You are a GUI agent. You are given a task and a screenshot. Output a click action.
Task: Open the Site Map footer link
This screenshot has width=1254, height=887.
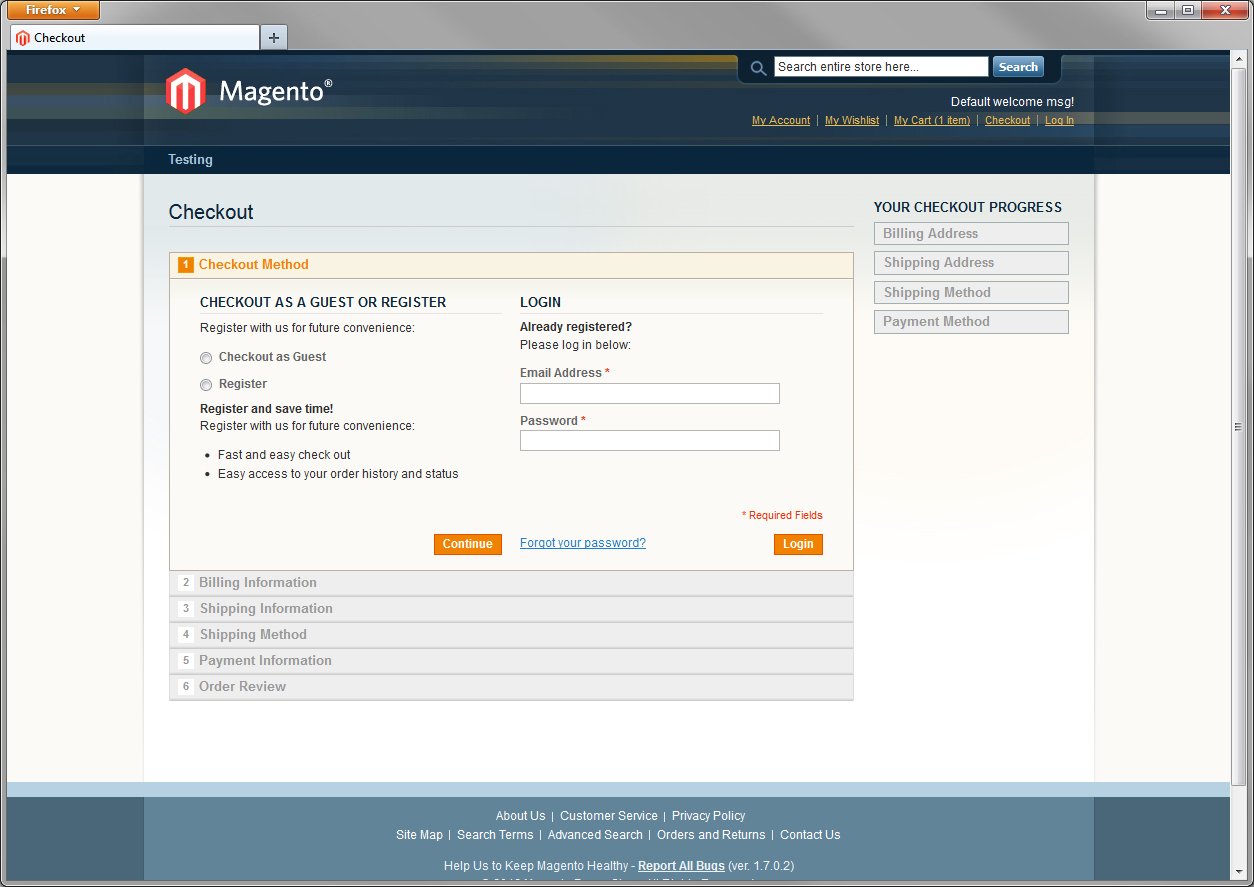[x=419, y=835]
